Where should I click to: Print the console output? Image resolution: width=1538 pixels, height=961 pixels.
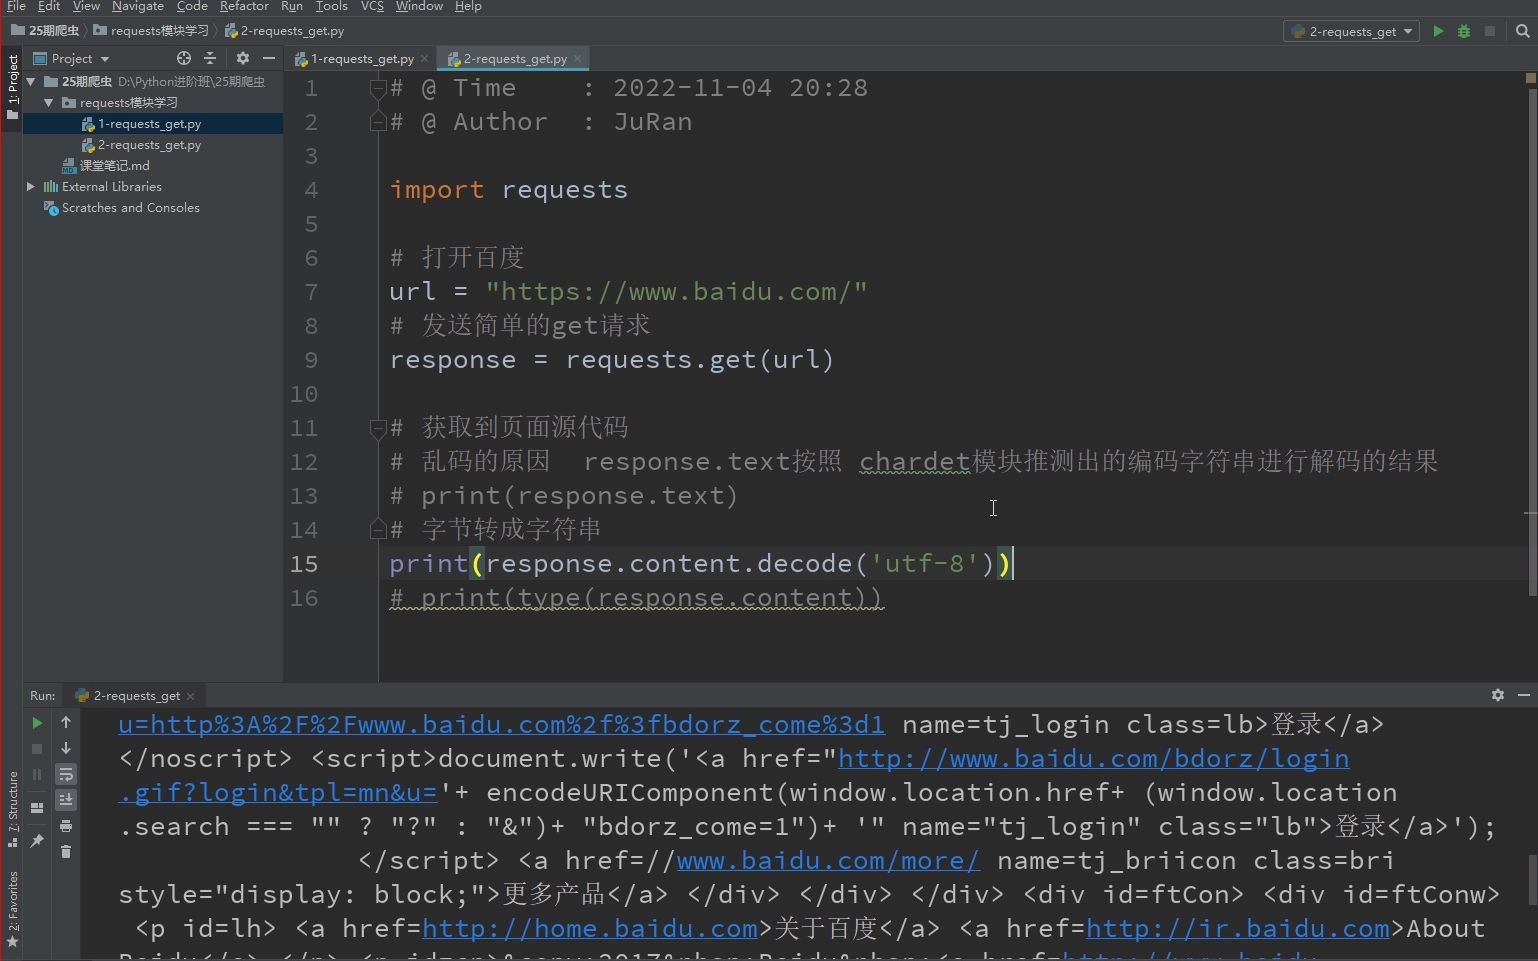pos(66,826)
